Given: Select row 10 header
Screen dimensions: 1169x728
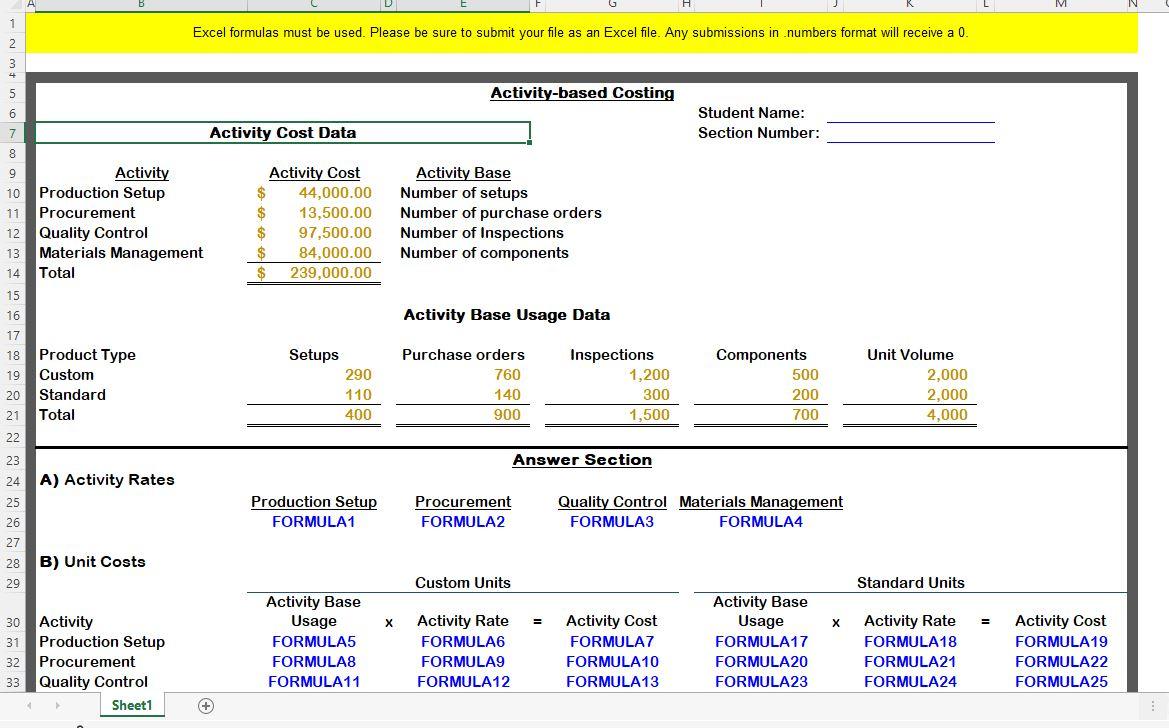Looking at the screenshot, I should (13, 192).
